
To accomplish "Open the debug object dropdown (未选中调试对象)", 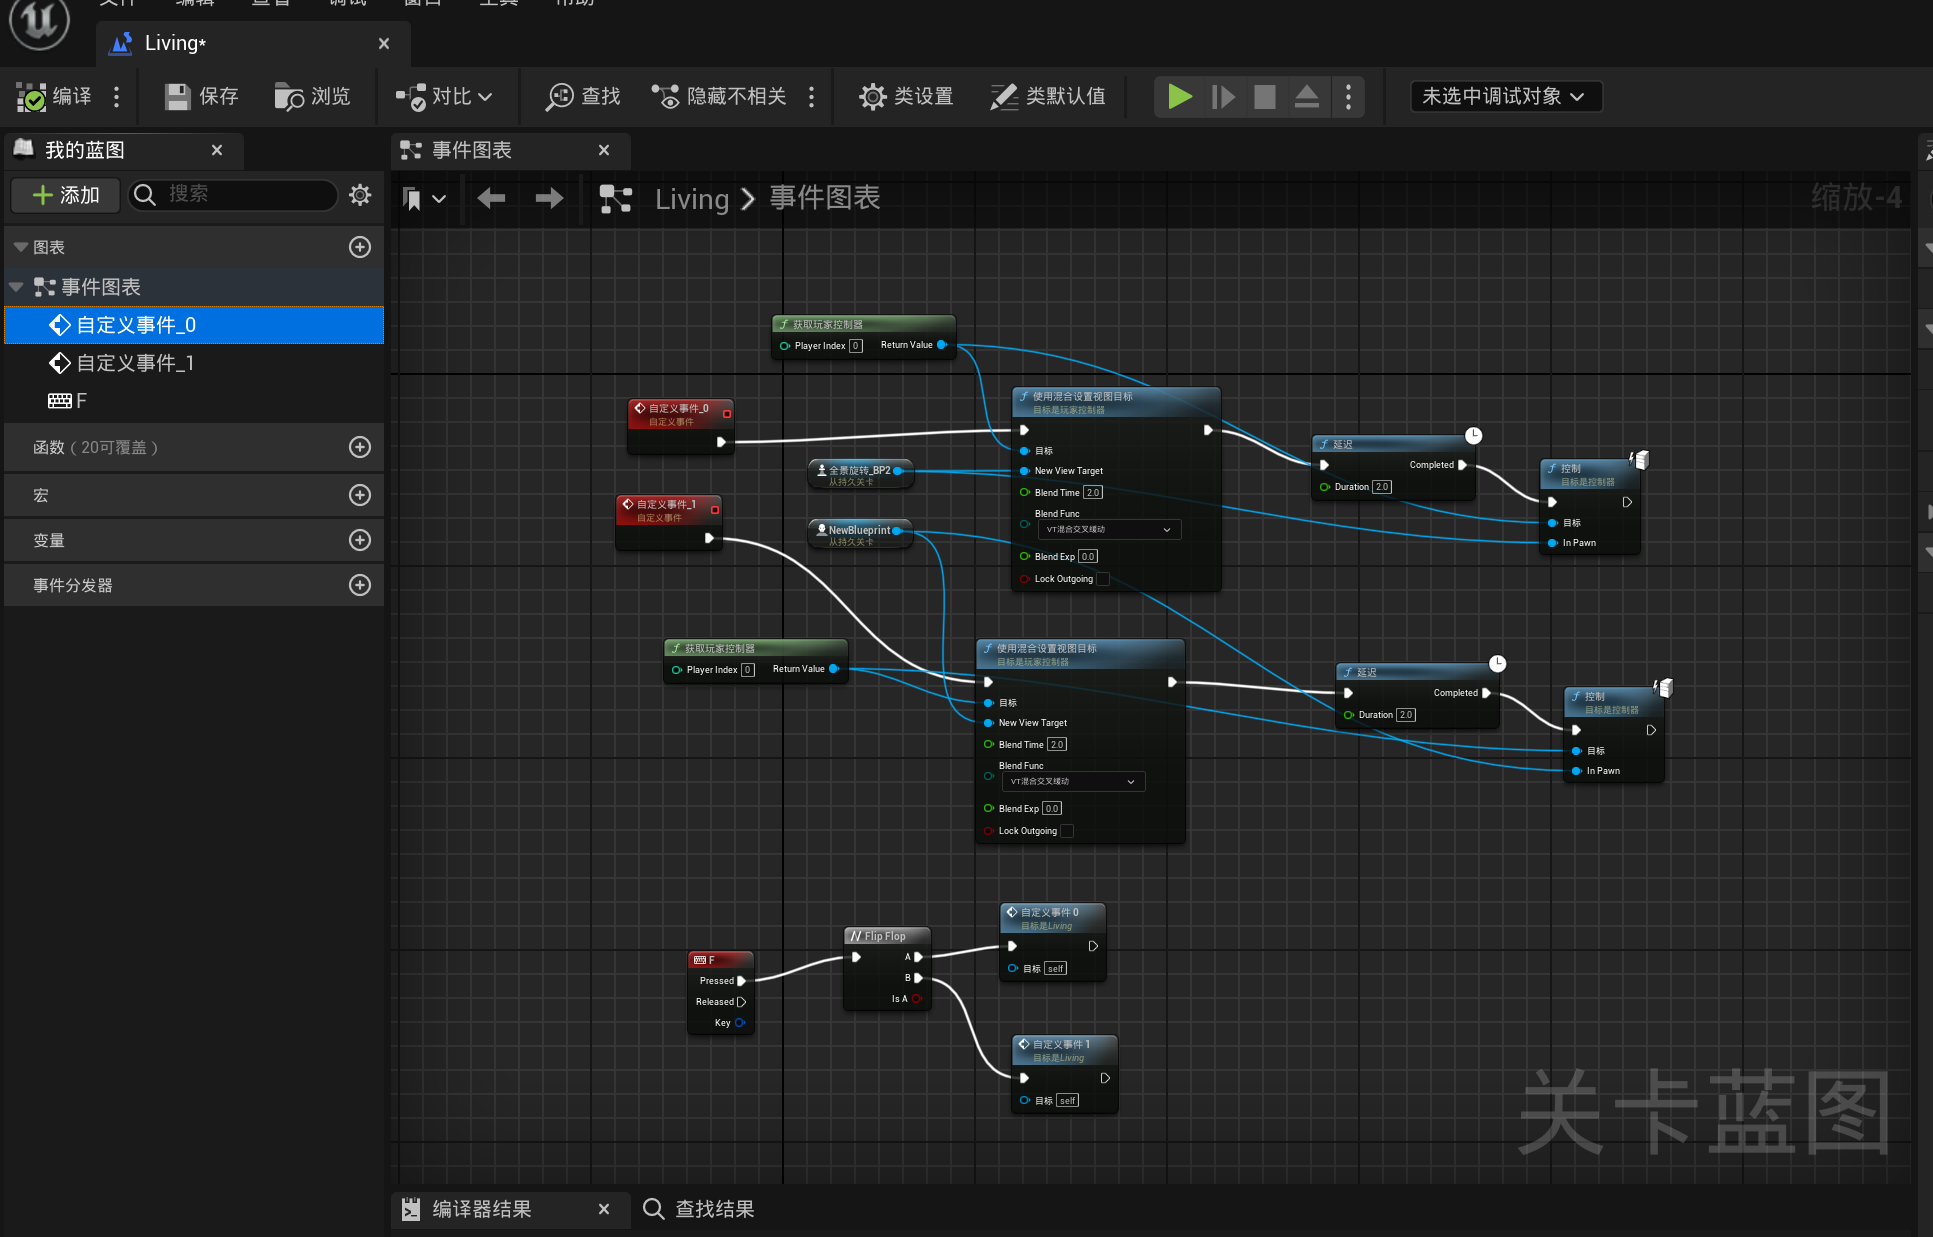I will 1505,97.
